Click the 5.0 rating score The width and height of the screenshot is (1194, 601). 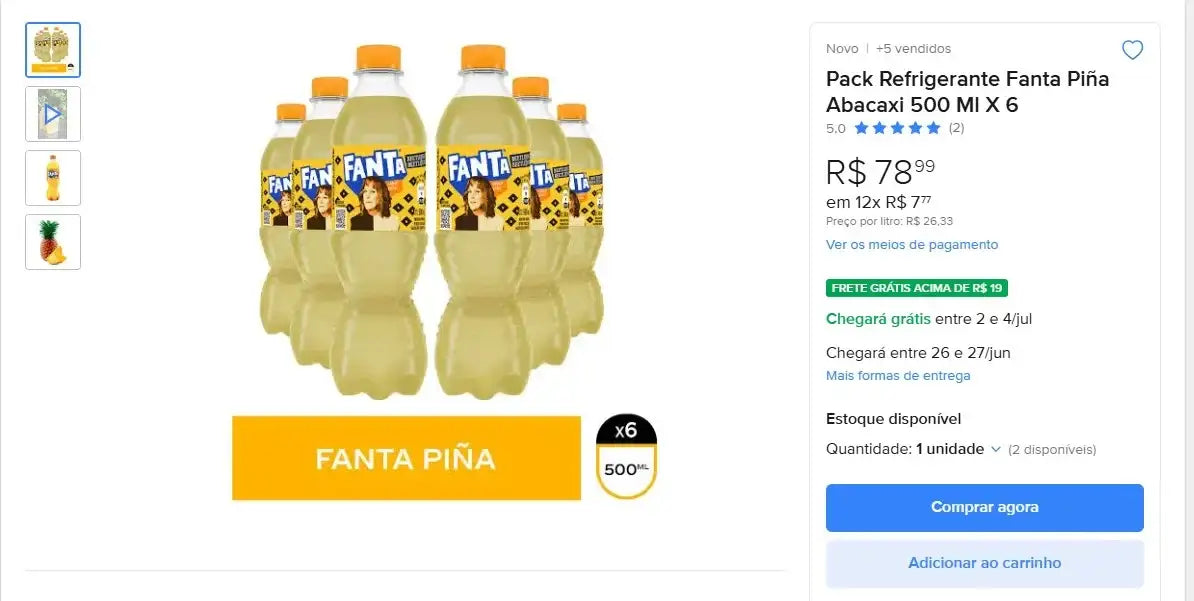click(x=835, y=128)
